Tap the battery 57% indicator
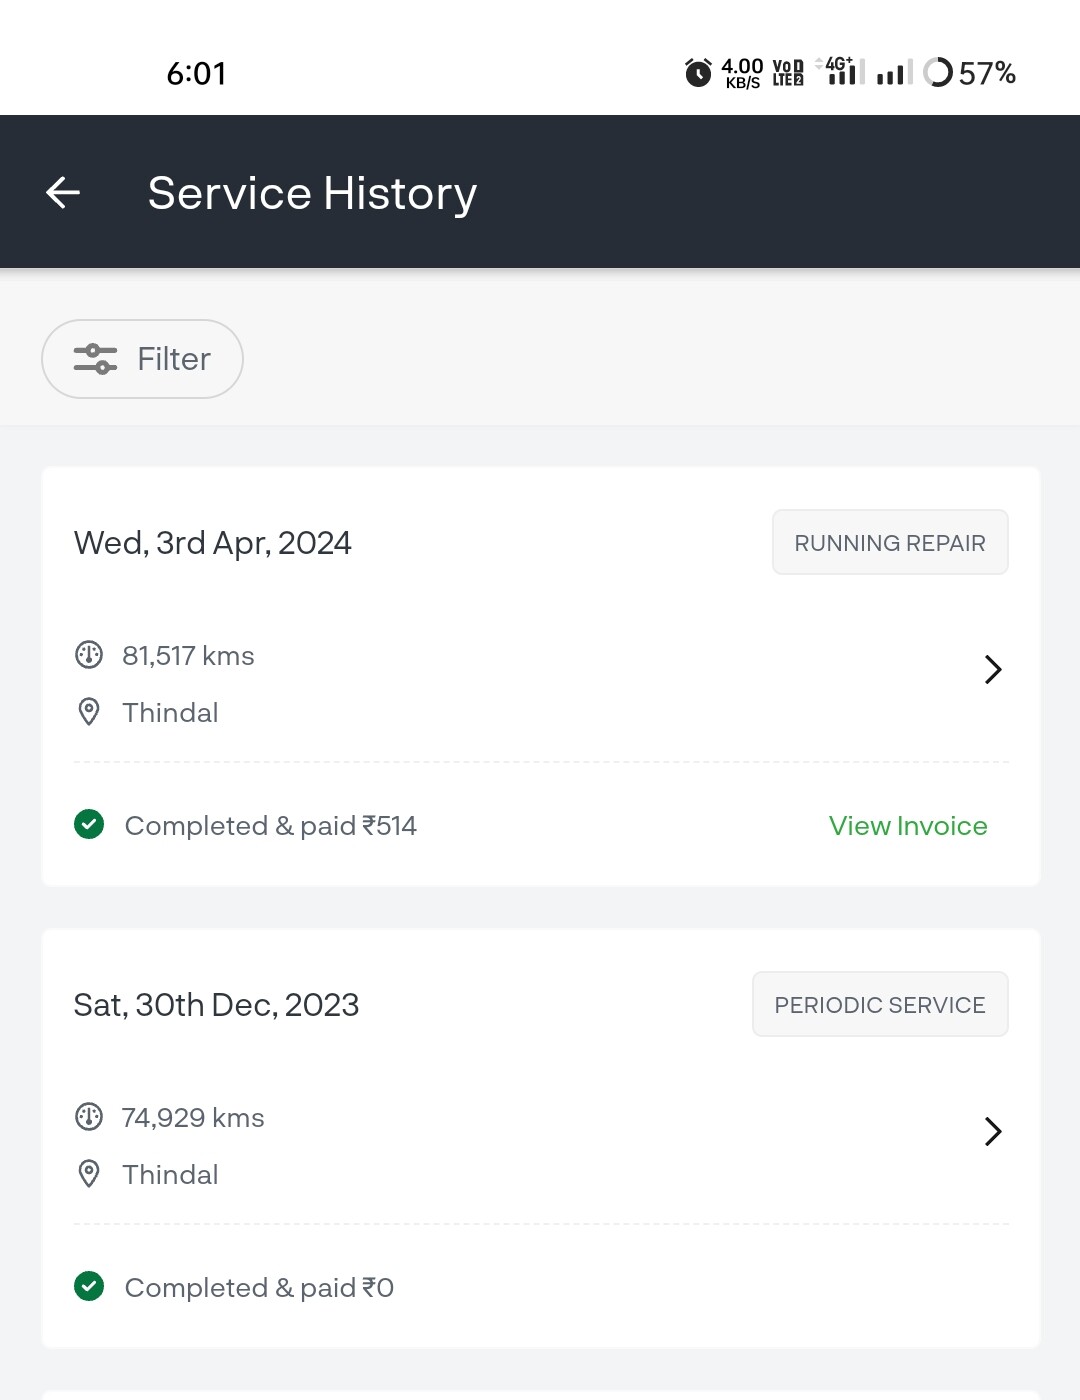Viewport: 1080px width, 1400px height. click(x=969, y=73)
